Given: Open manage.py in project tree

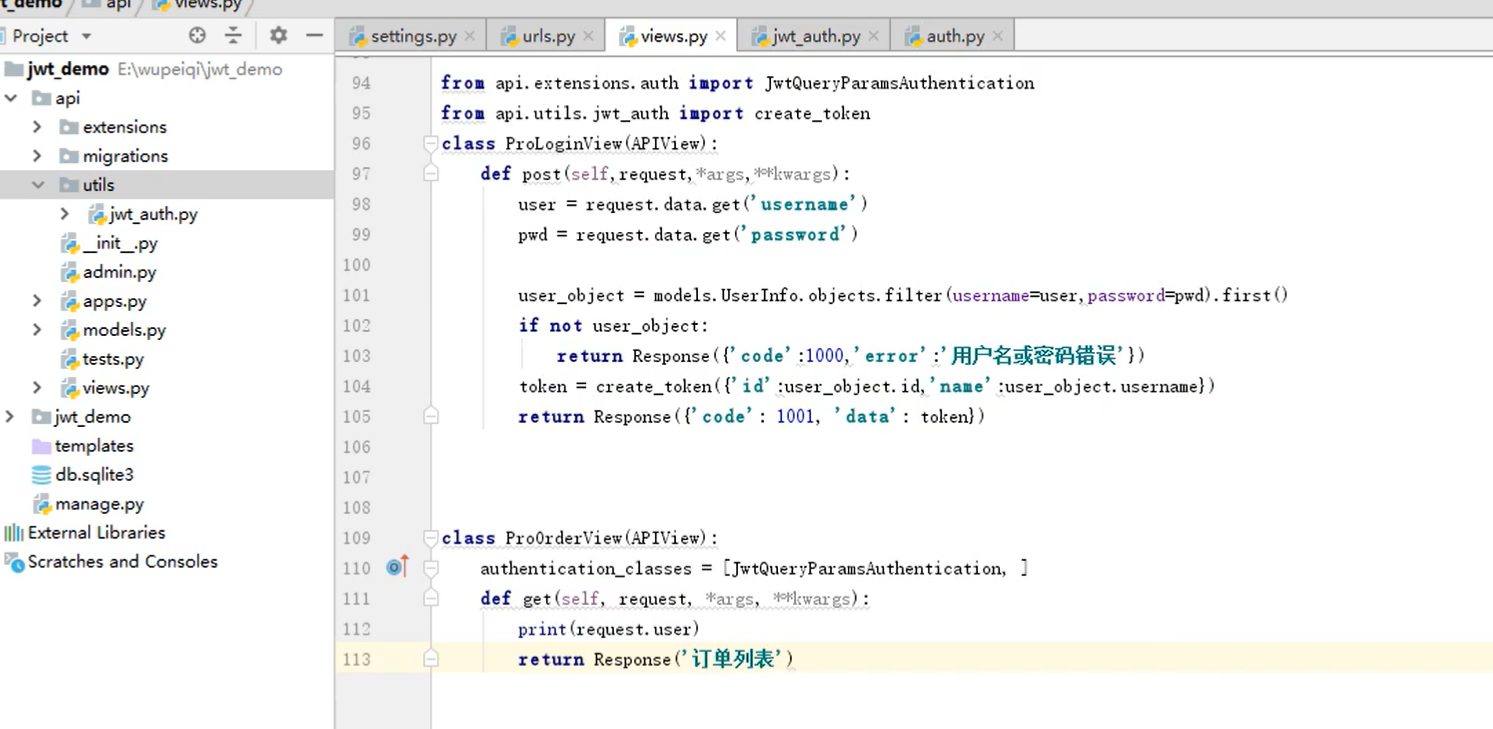Looking at the screenshot, I should (99, 504).
